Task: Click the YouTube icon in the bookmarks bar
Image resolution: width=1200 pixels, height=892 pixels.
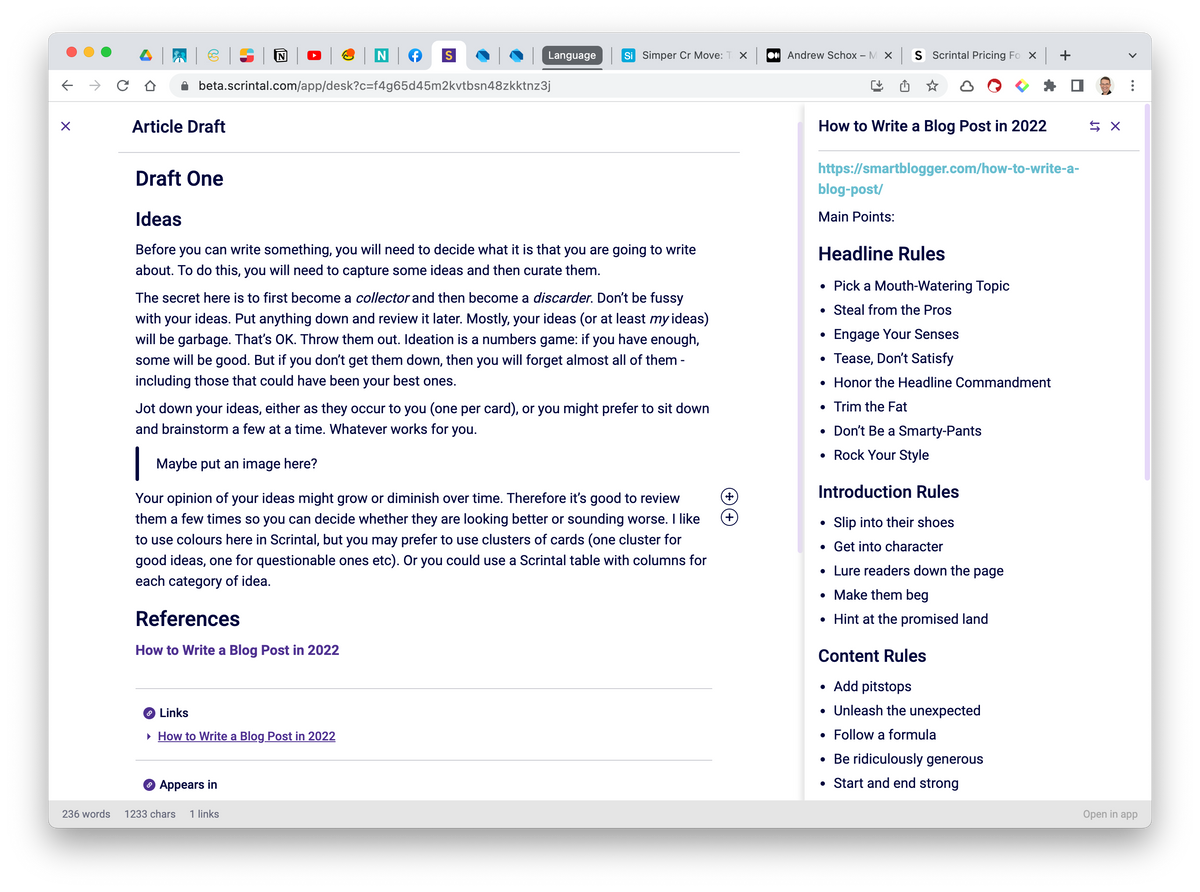Action: click(314, 55)
